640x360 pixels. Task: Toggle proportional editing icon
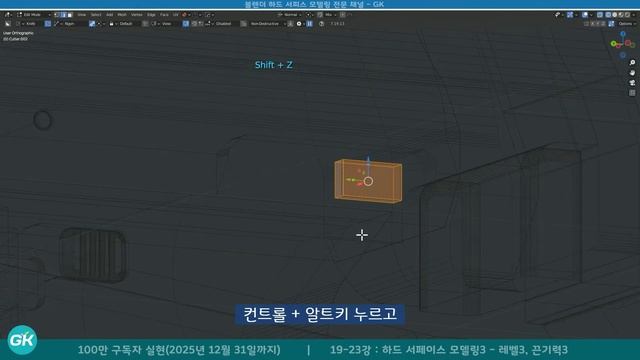click(342, 15)
